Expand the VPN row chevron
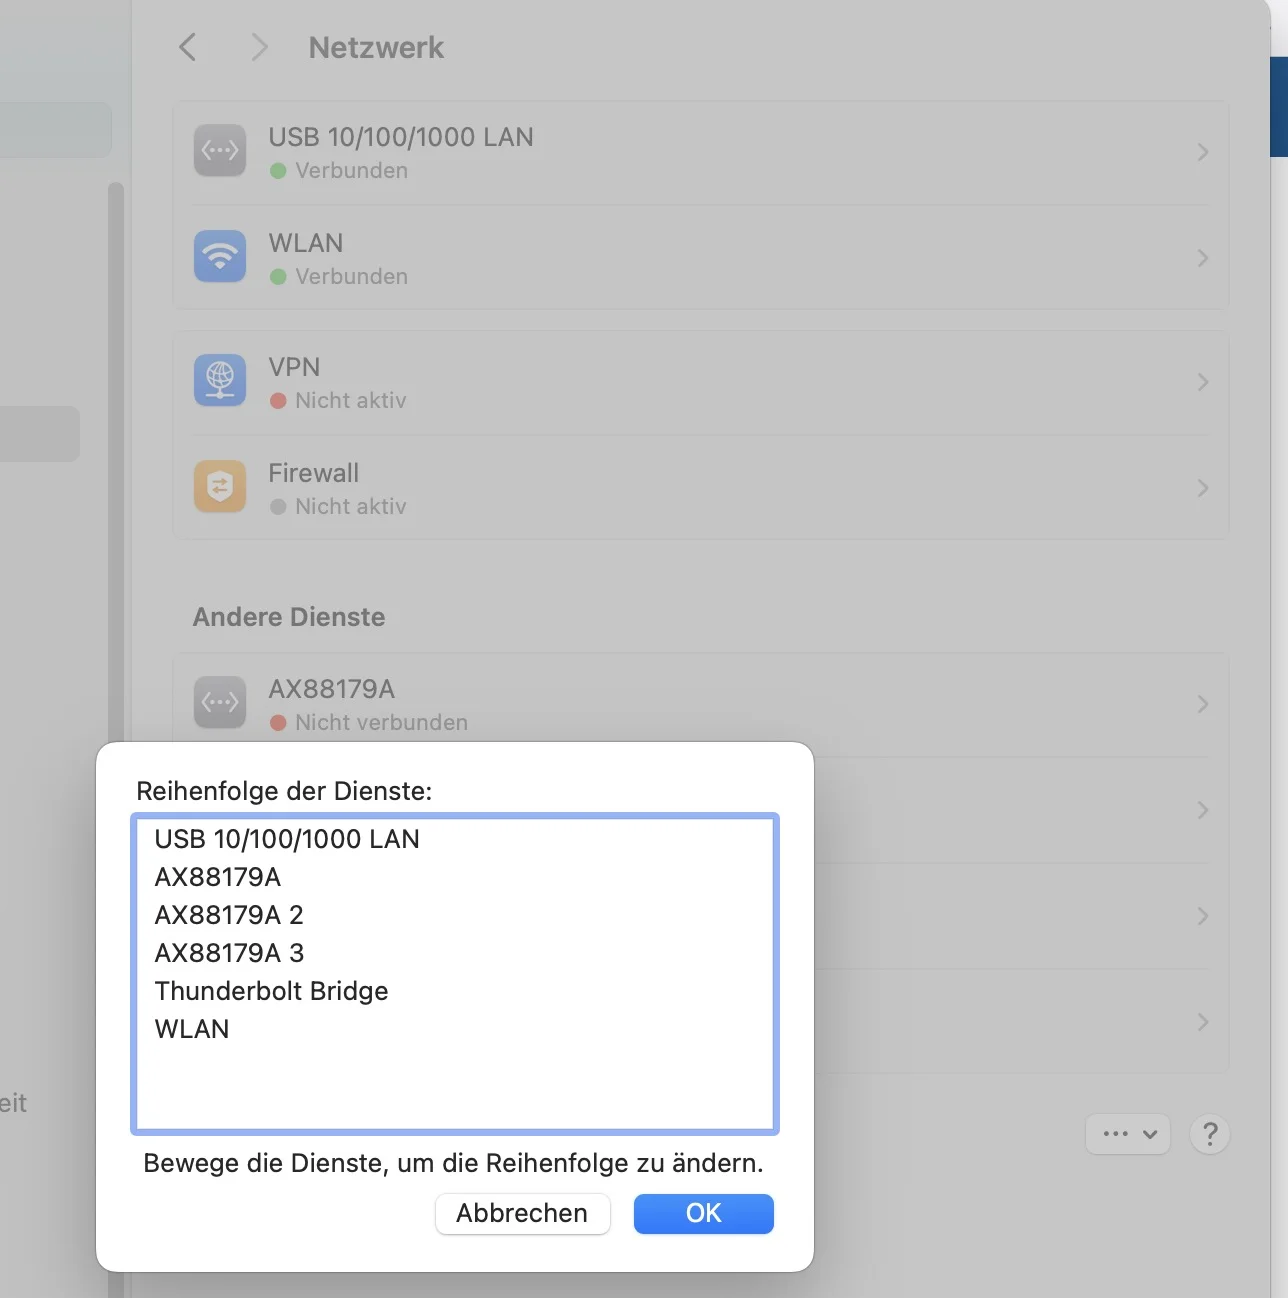 coord(1203,382)
